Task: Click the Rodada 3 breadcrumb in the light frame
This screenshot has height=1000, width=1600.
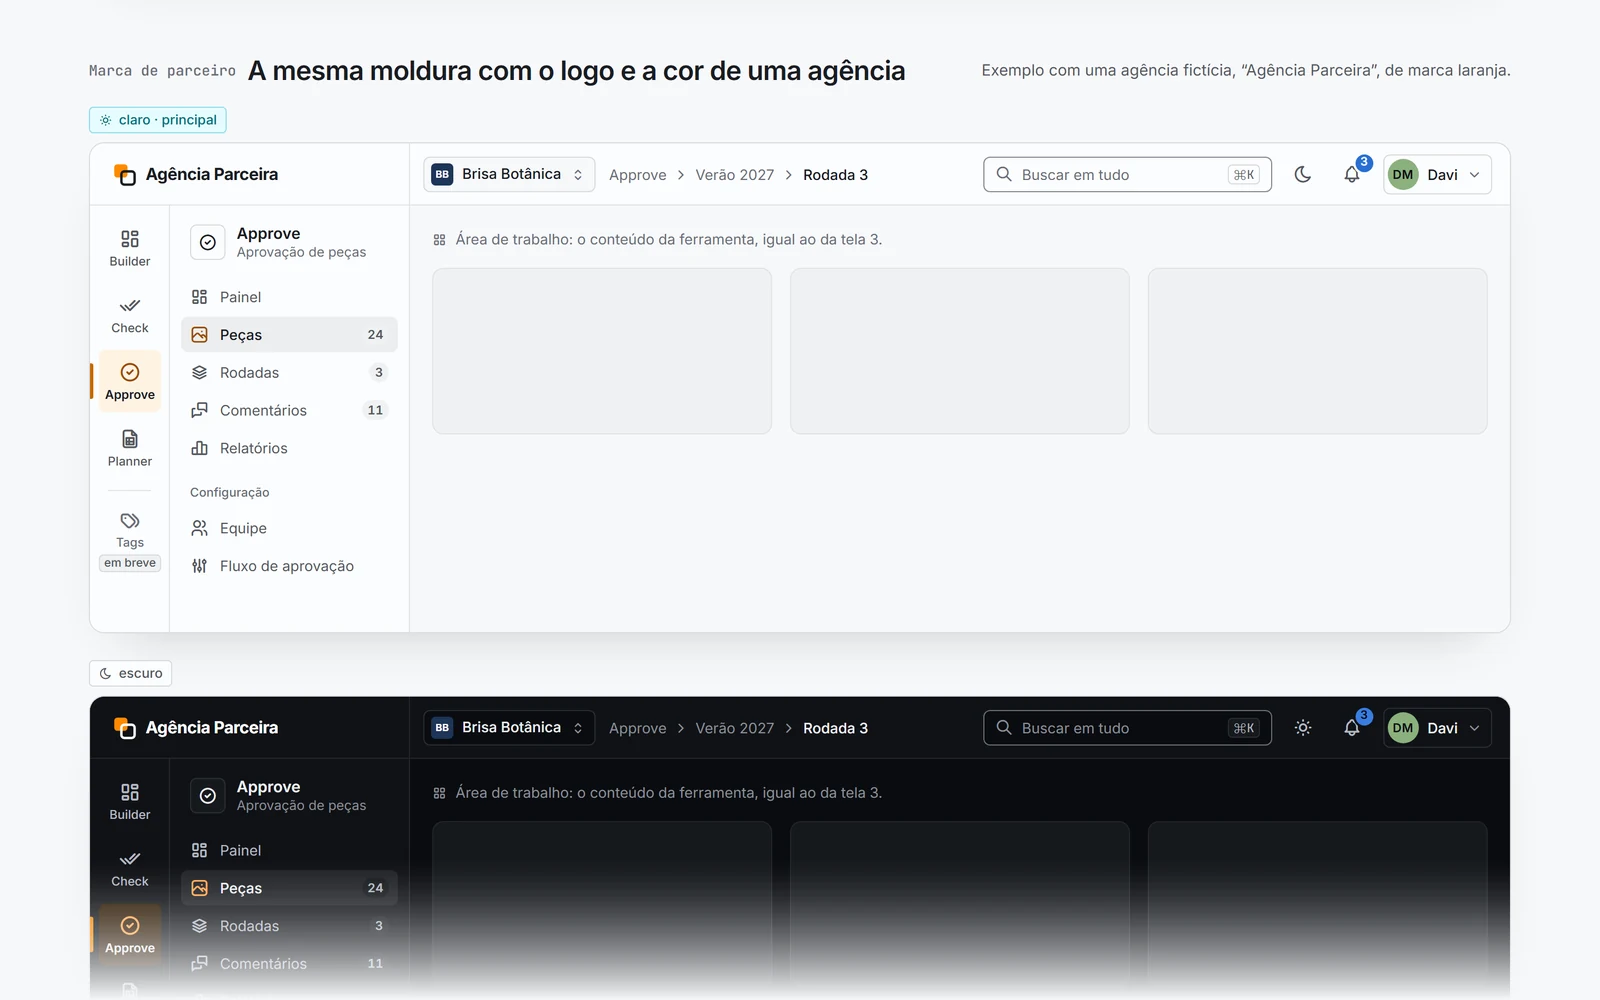Action: pyautogui.click(x=836, y=175)
